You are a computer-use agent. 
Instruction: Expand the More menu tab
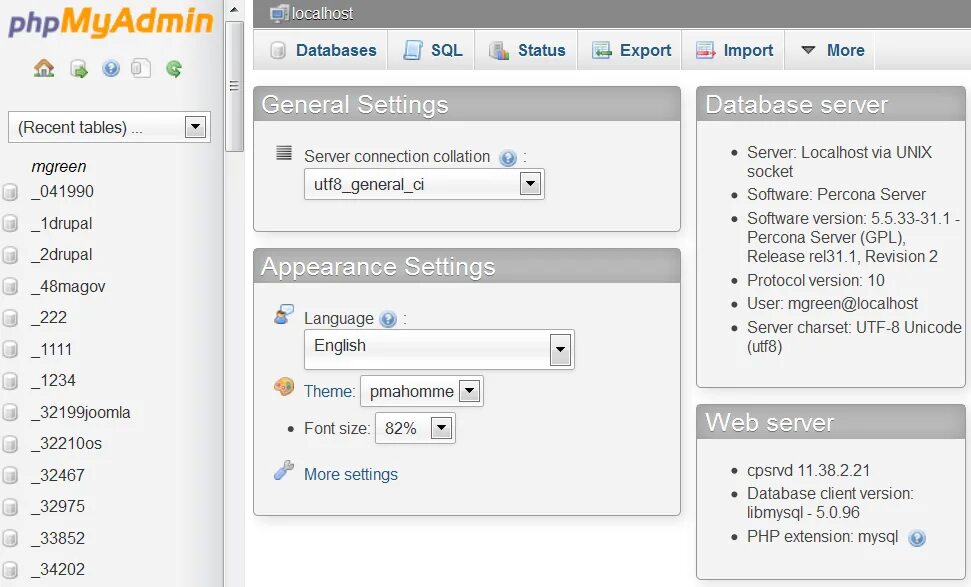[832, 50]
